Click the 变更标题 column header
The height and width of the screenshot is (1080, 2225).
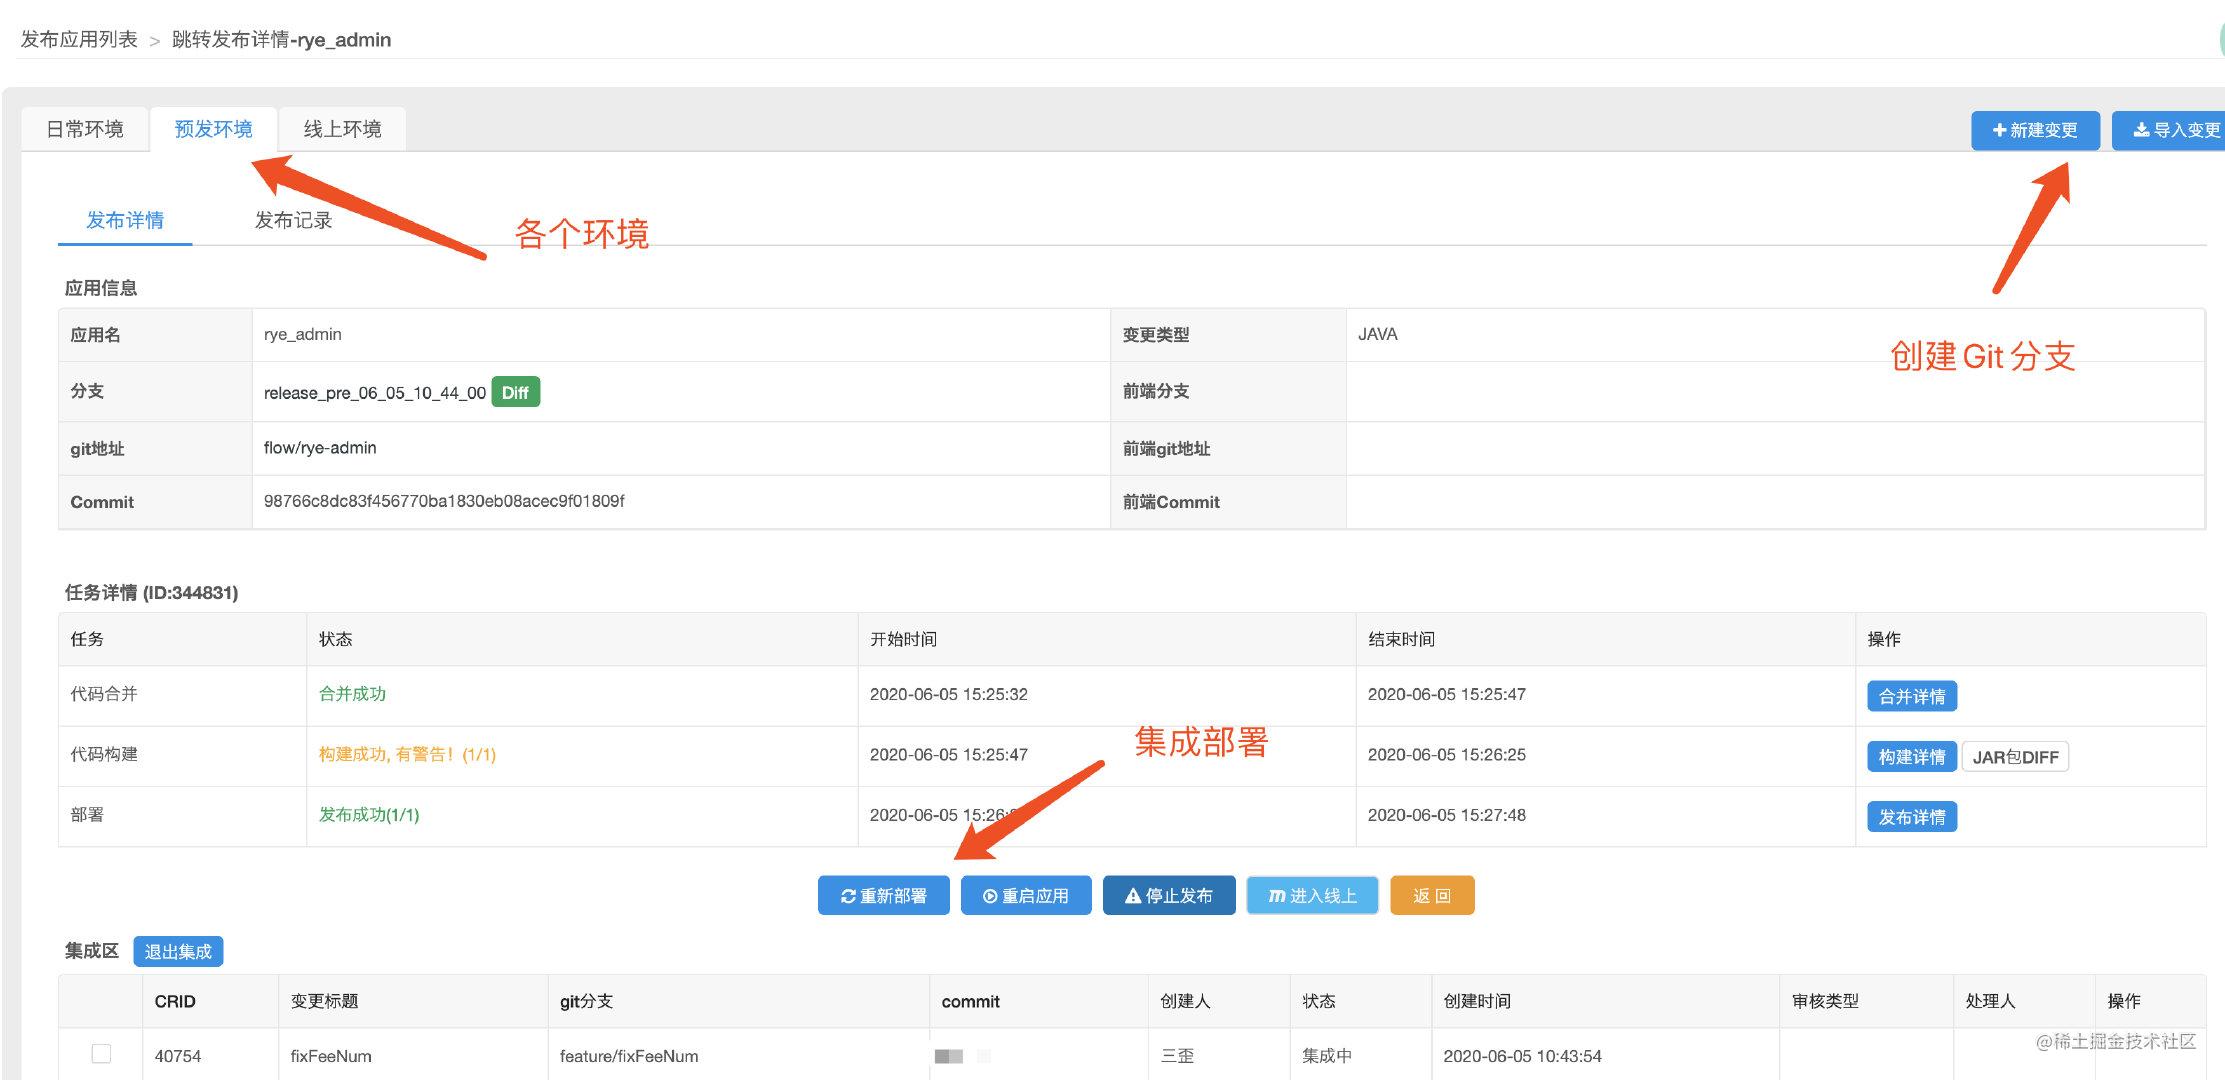tap(324, 1001)
